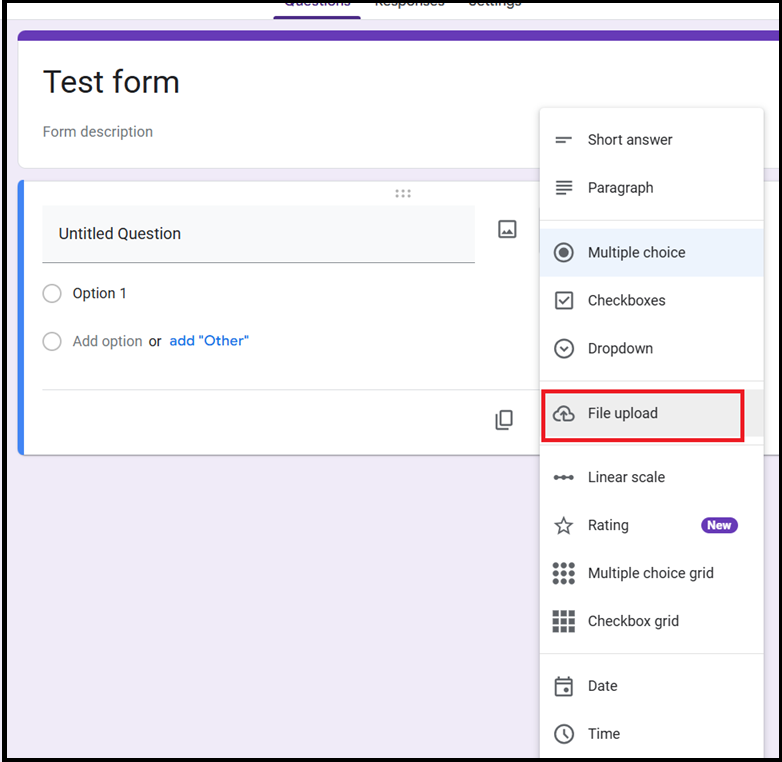Click the add "Other" link

tap(209, 341)
